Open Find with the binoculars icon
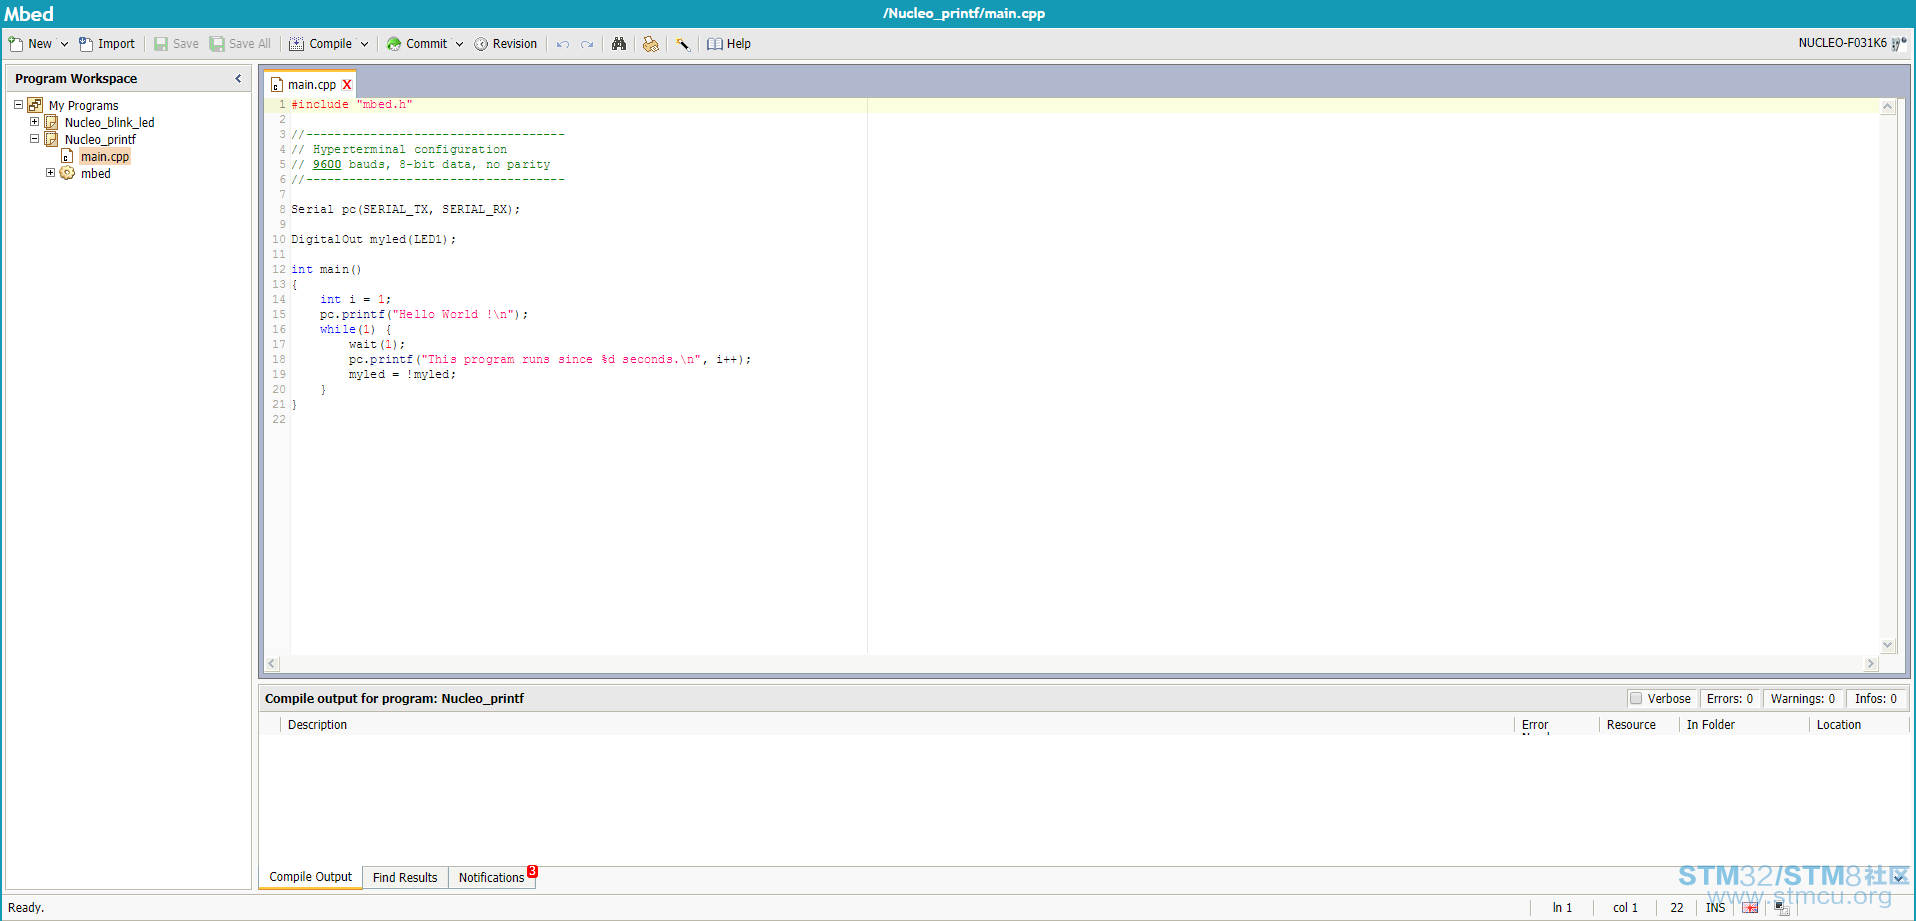 [619, 44]
